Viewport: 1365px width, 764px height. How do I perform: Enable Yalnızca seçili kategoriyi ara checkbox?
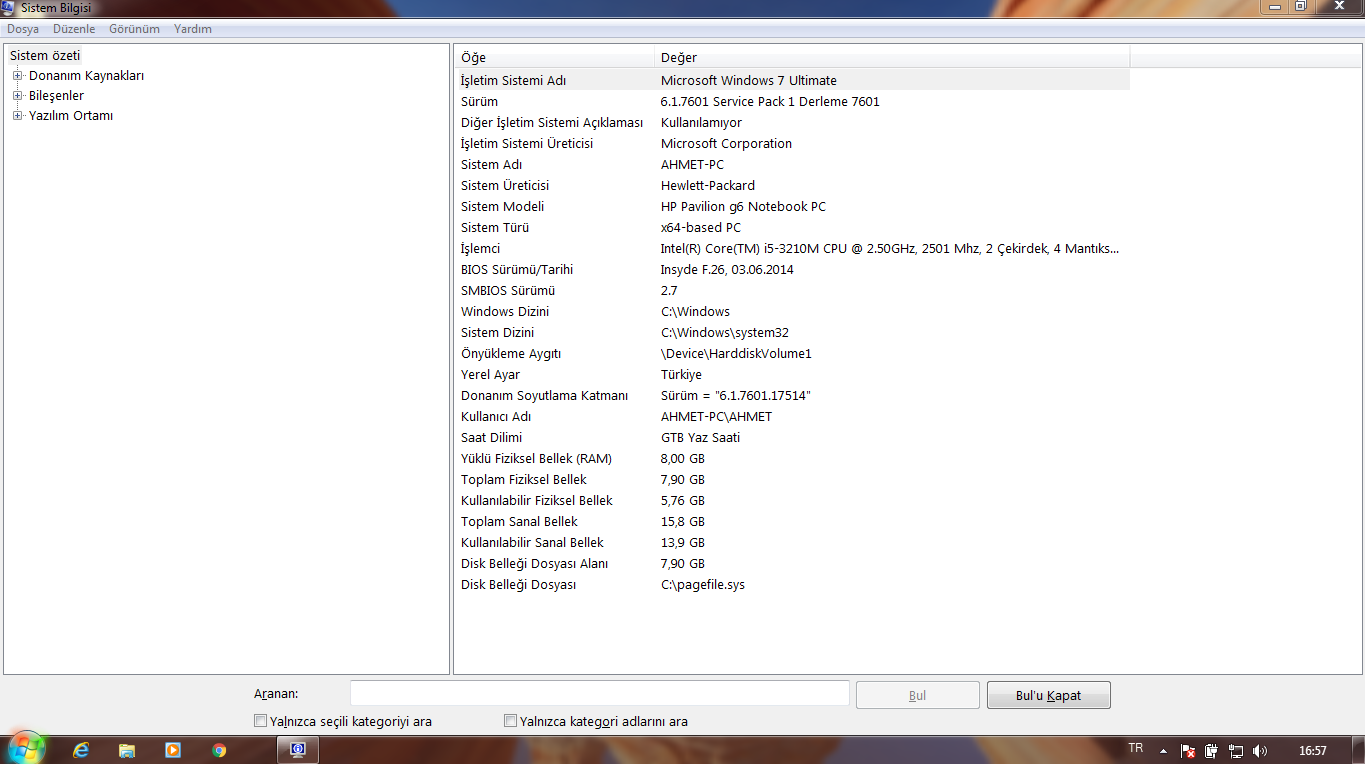[261, 721]
